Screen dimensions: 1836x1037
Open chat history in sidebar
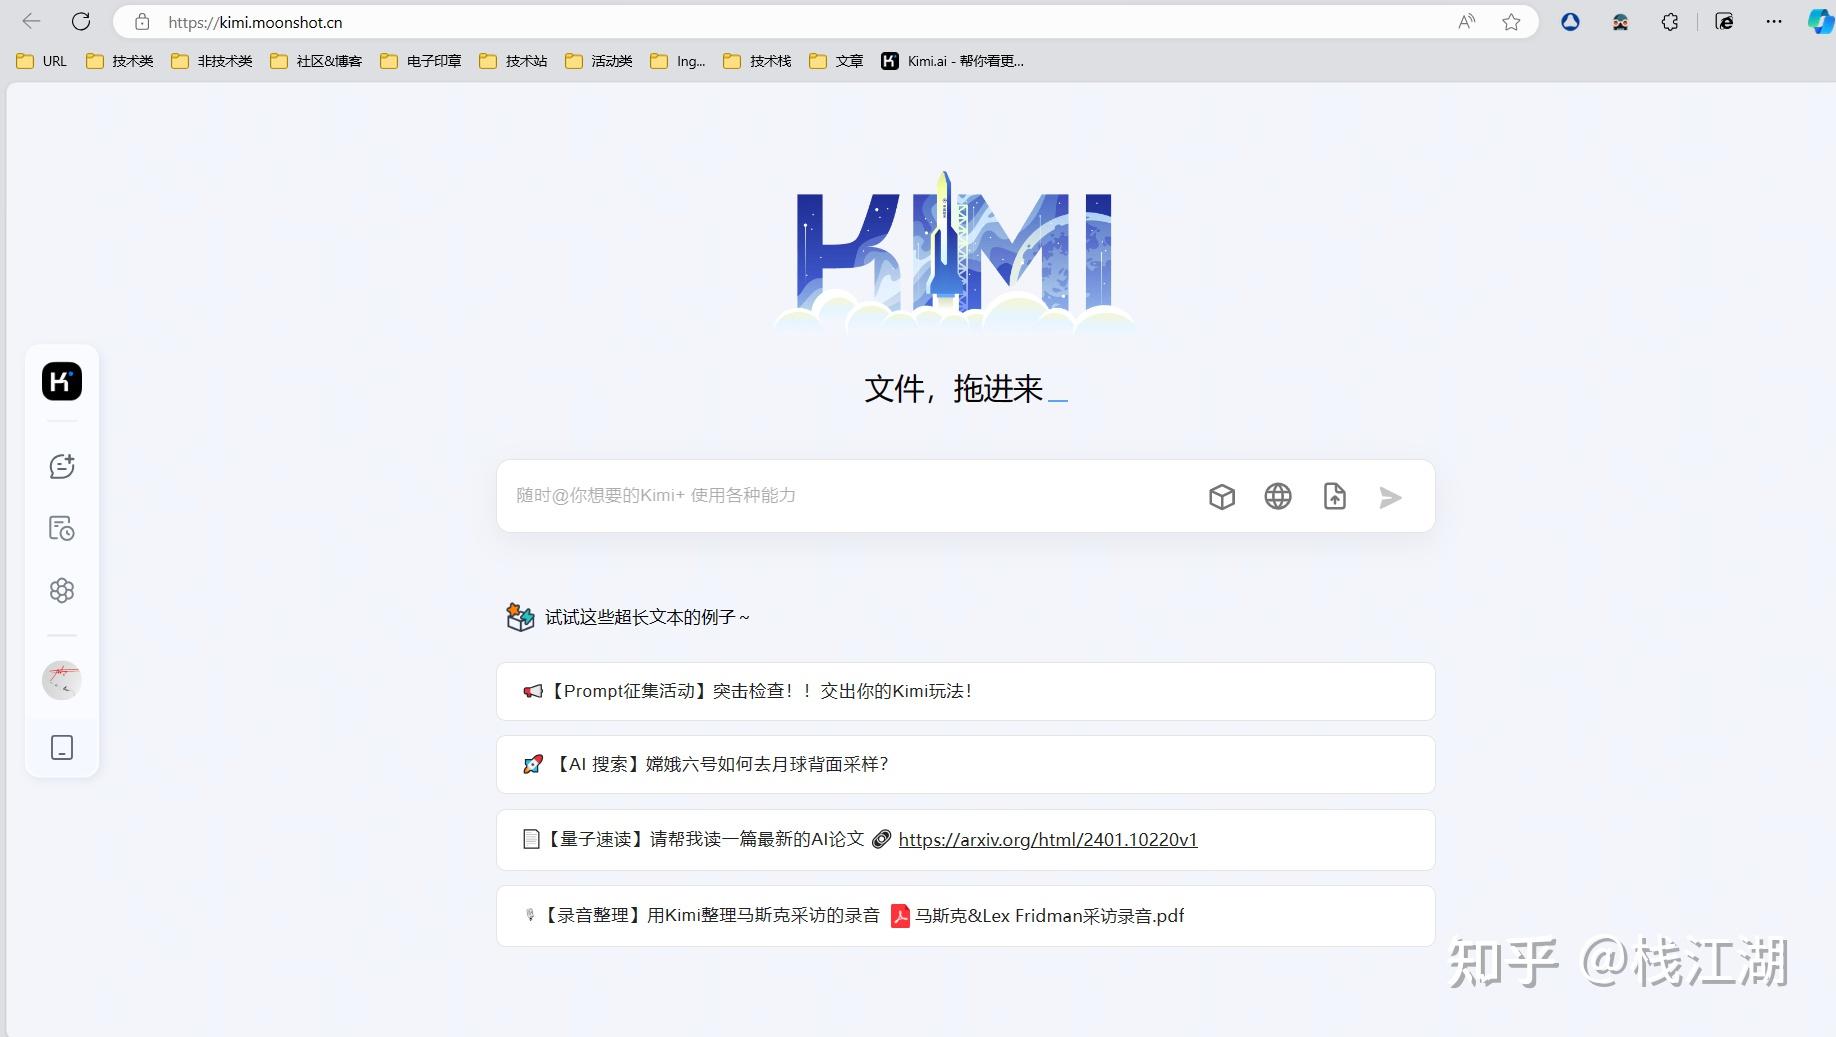tap(62, 528)
